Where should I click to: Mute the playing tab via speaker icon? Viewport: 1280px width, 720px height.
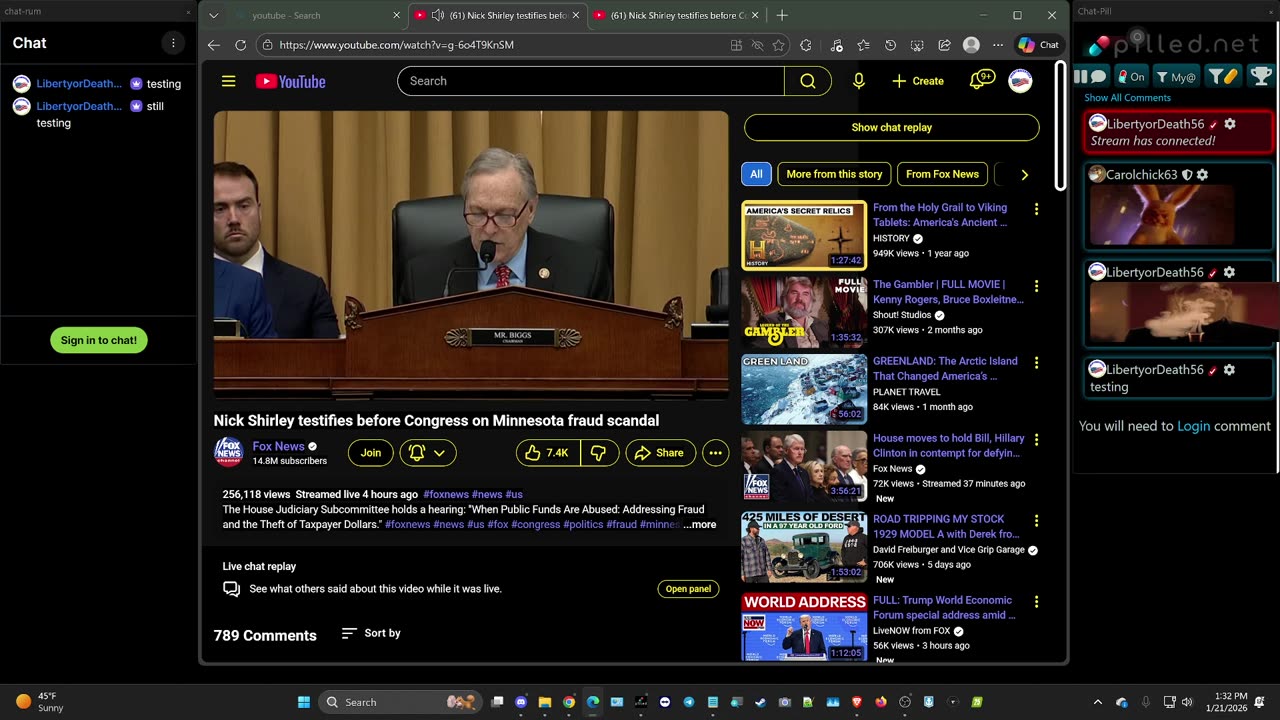tap(438, 16)
